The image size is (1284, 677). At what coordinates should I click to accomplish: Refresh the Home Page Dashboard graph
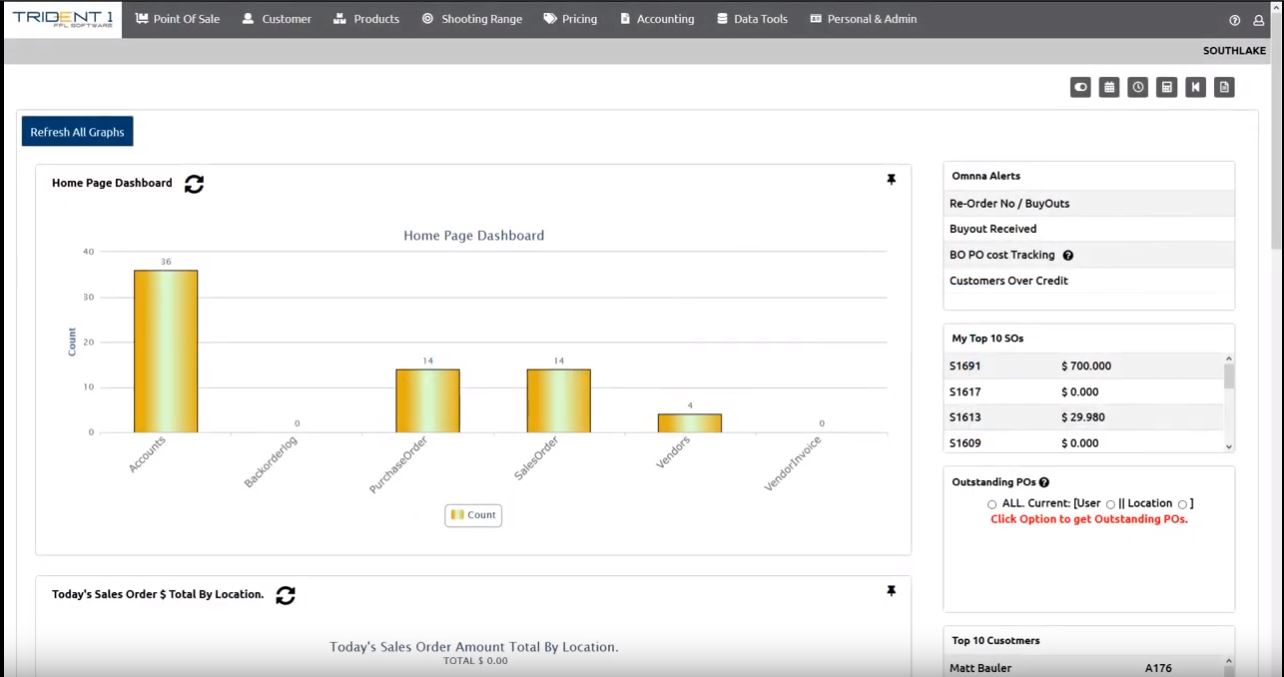(x=194, y=184)
